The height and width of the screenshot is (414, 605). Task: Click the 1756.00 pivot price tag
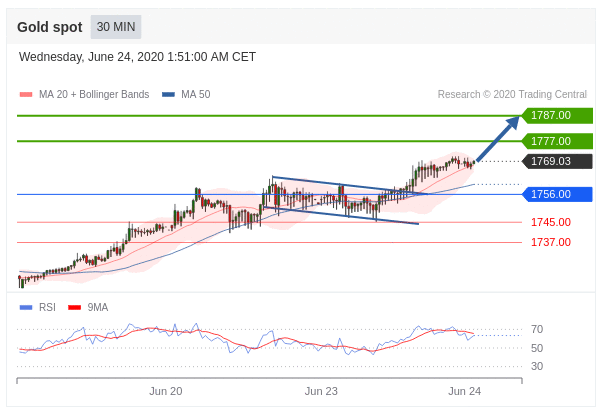[557, 194]
